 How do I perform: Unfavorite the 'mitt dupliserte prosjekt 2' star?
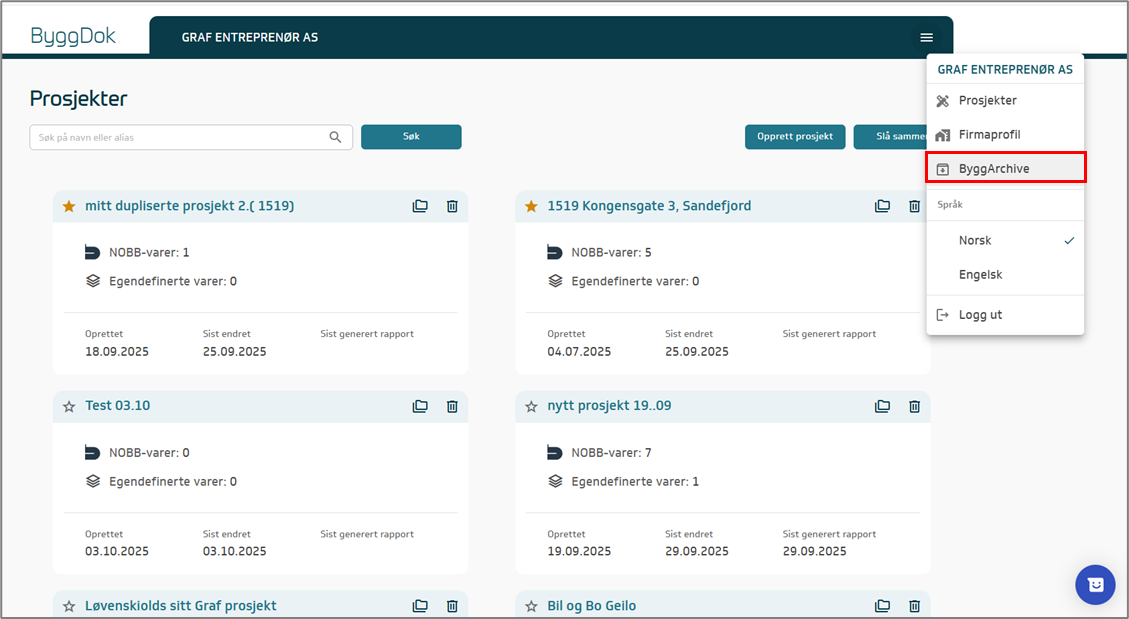(69, 206)
